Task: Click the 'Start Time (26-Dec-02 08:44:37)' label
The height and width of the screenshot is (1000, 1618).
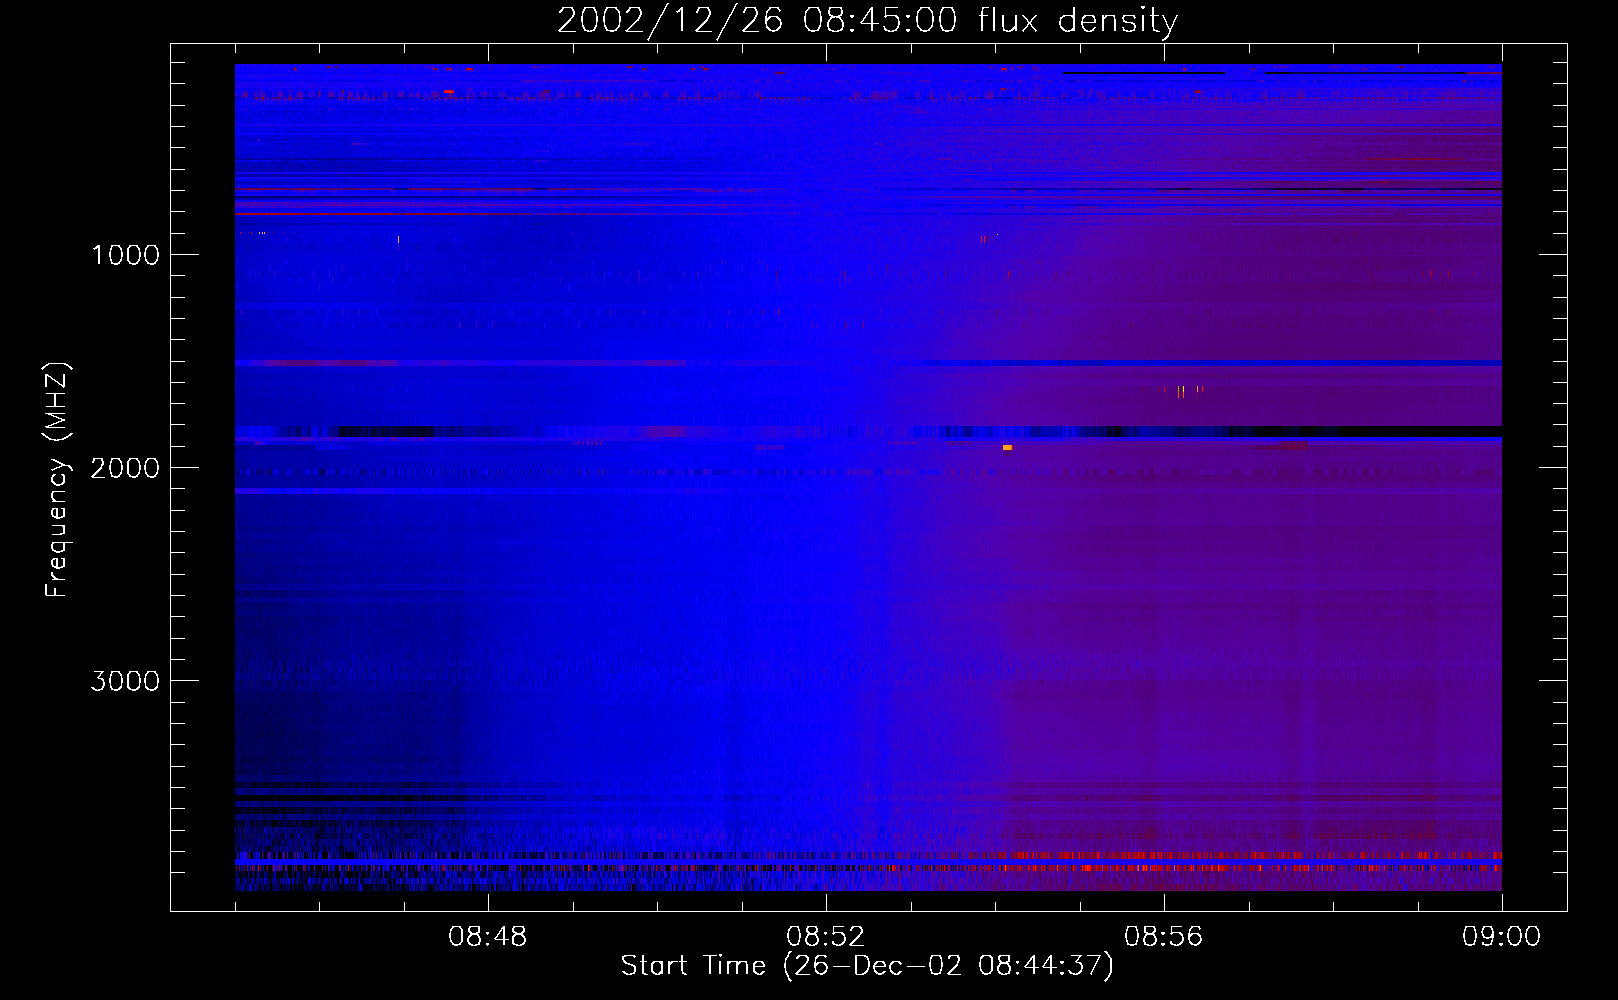Action: [867, 966]
